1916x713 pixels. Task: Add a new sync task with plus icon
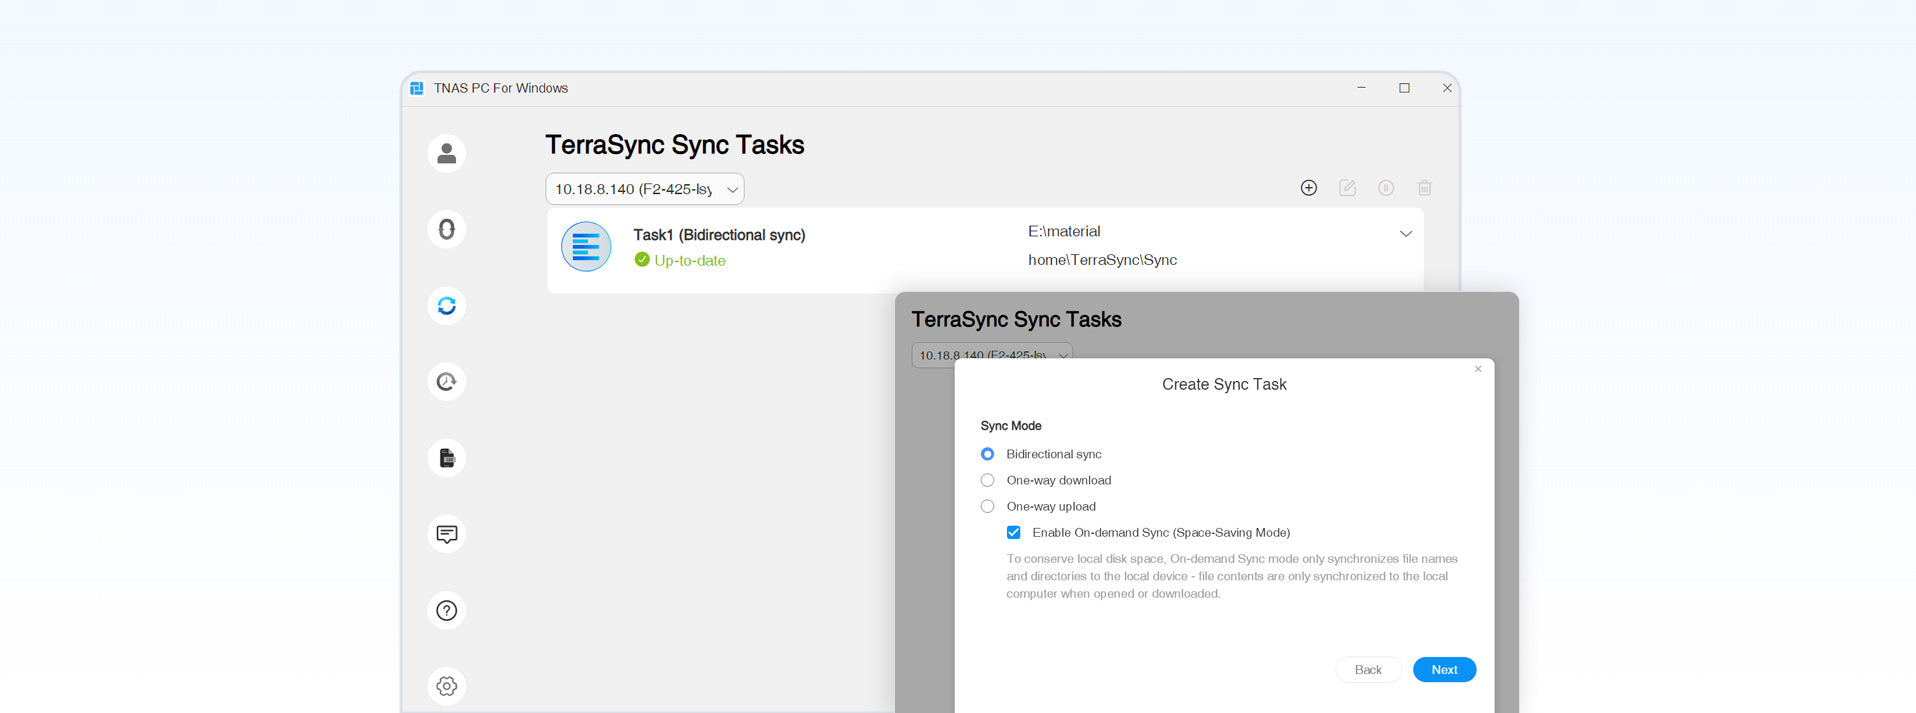1308,188
